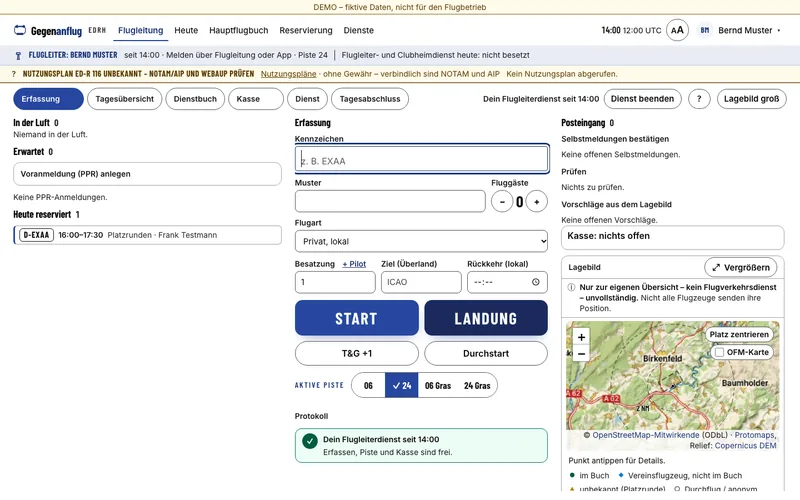Open the Hauptflugbuch menu

[239, 30]
